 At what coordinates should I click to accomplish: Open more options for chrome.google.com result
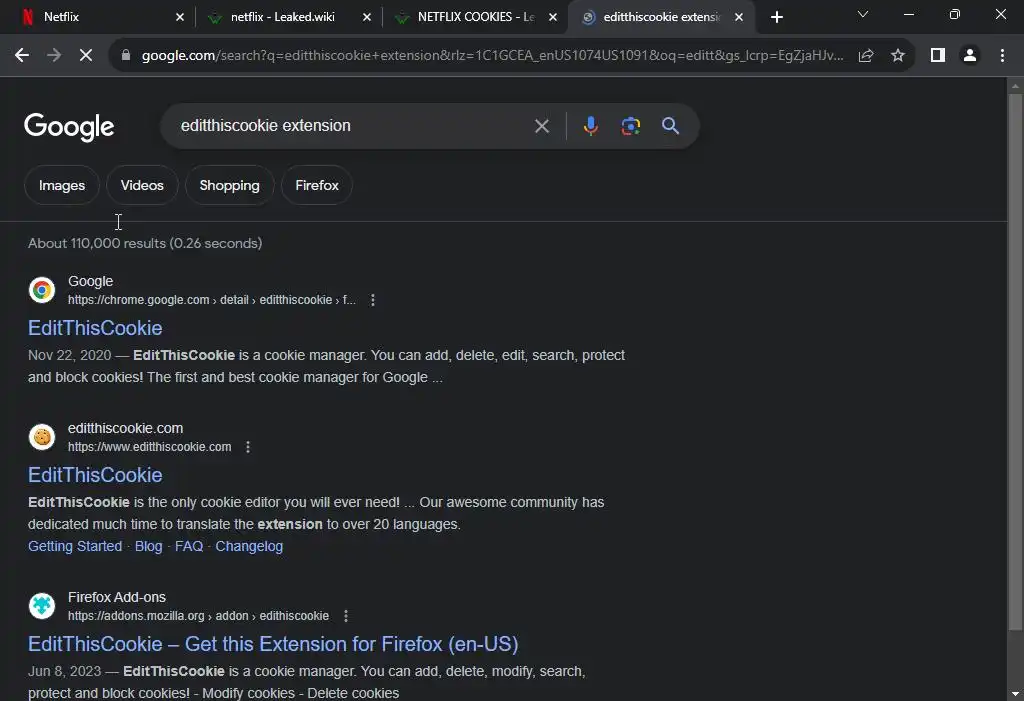[x=373, y=300]
